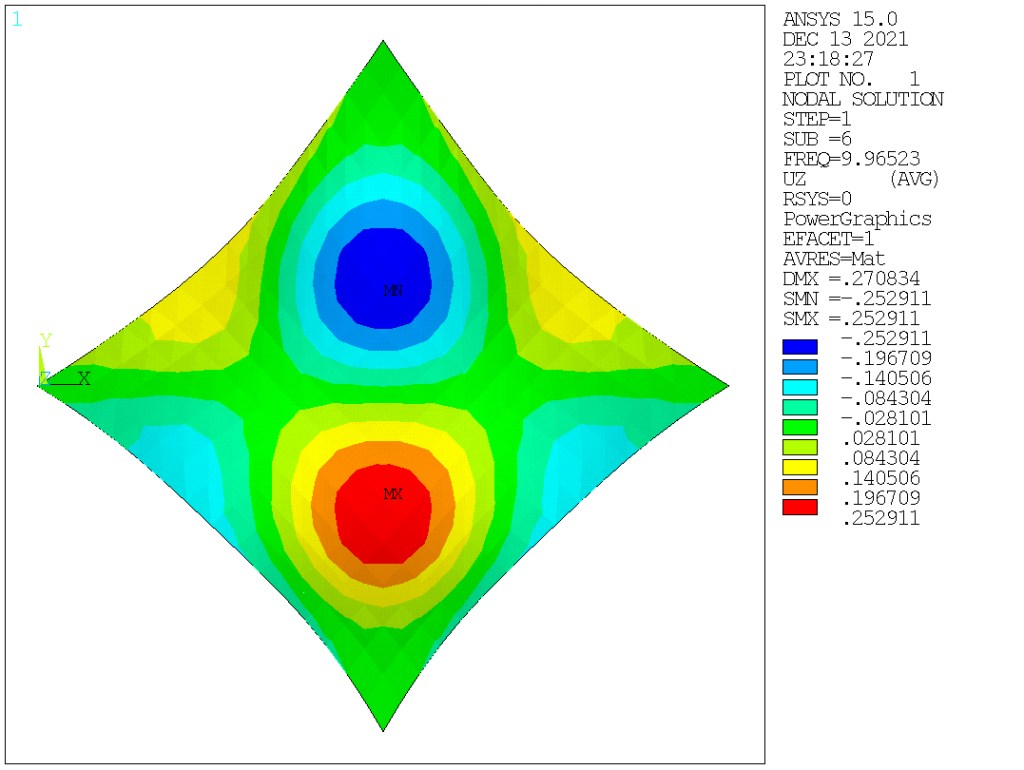Select the FREQ=9.96523 text line
The height and width of the screenshot is (770, 1024).
(851, 159)
